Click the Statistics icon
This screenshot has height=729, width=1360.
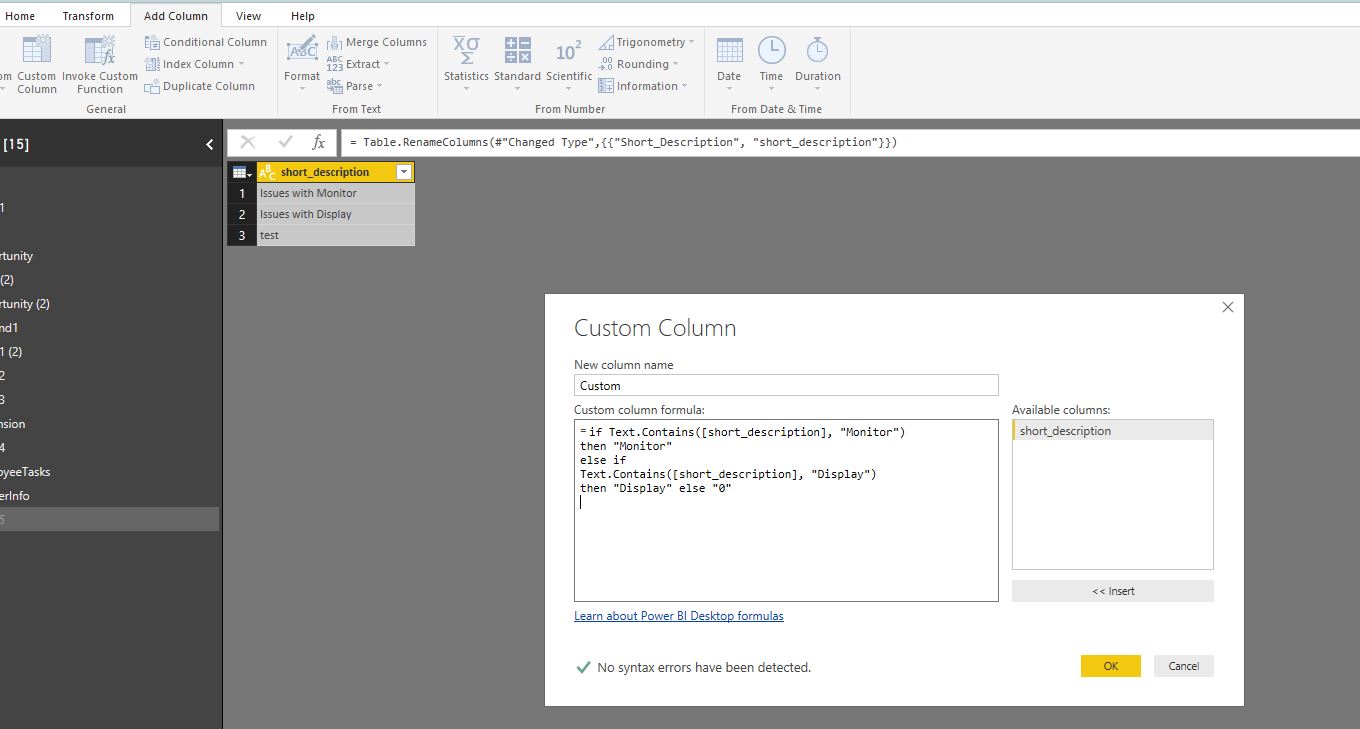pos(466,62)
